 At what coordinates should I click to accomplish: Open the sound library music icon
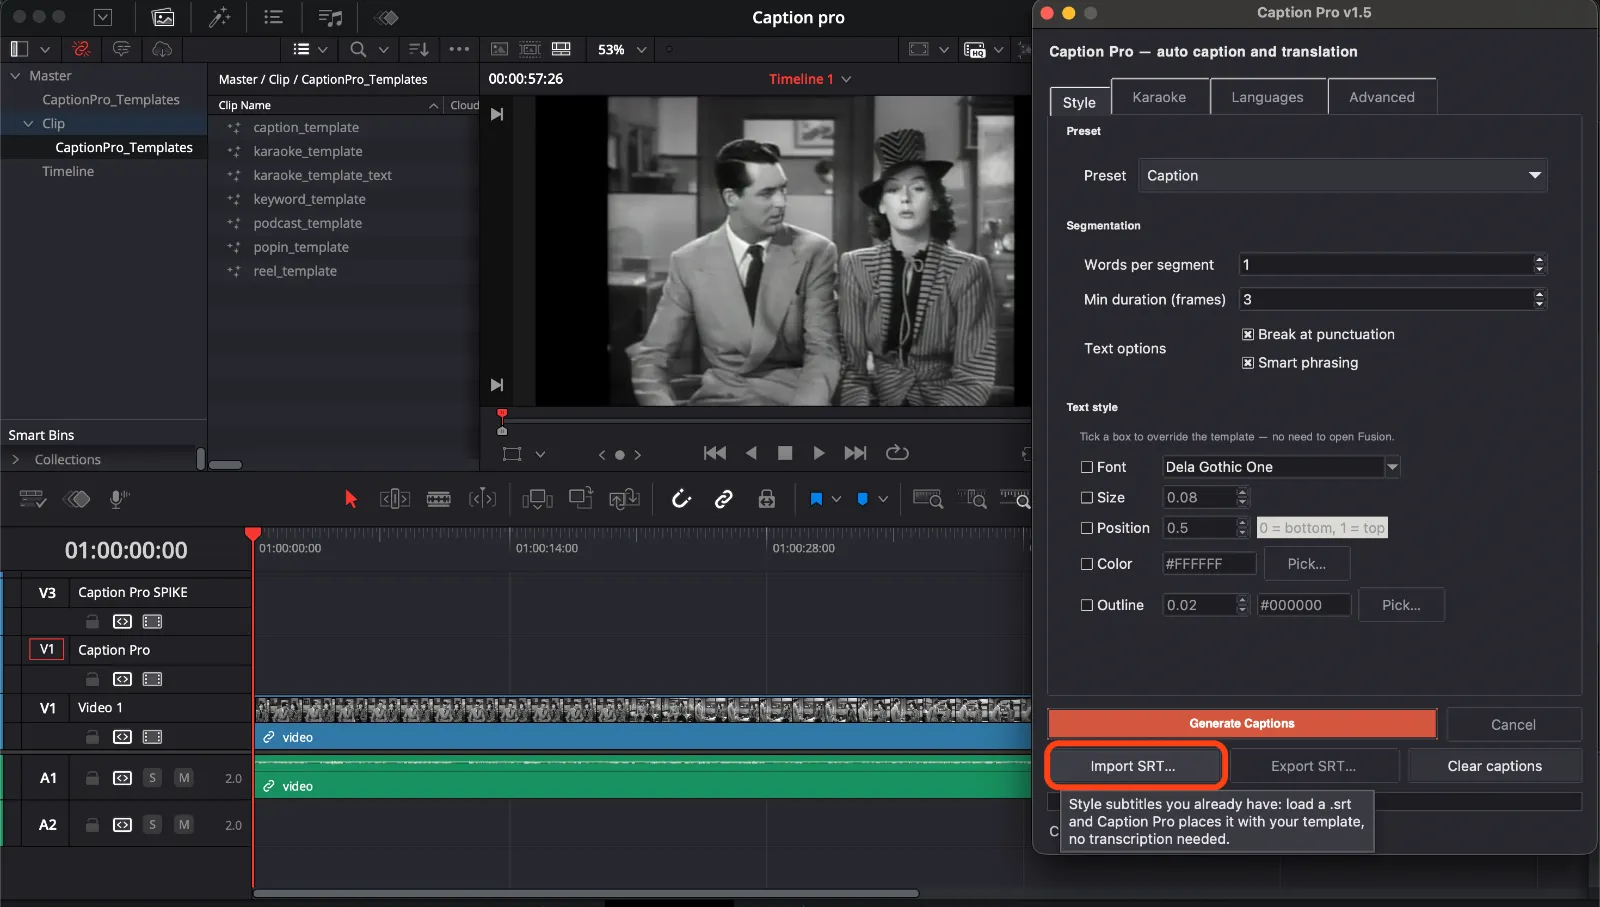tap(330, 17)
